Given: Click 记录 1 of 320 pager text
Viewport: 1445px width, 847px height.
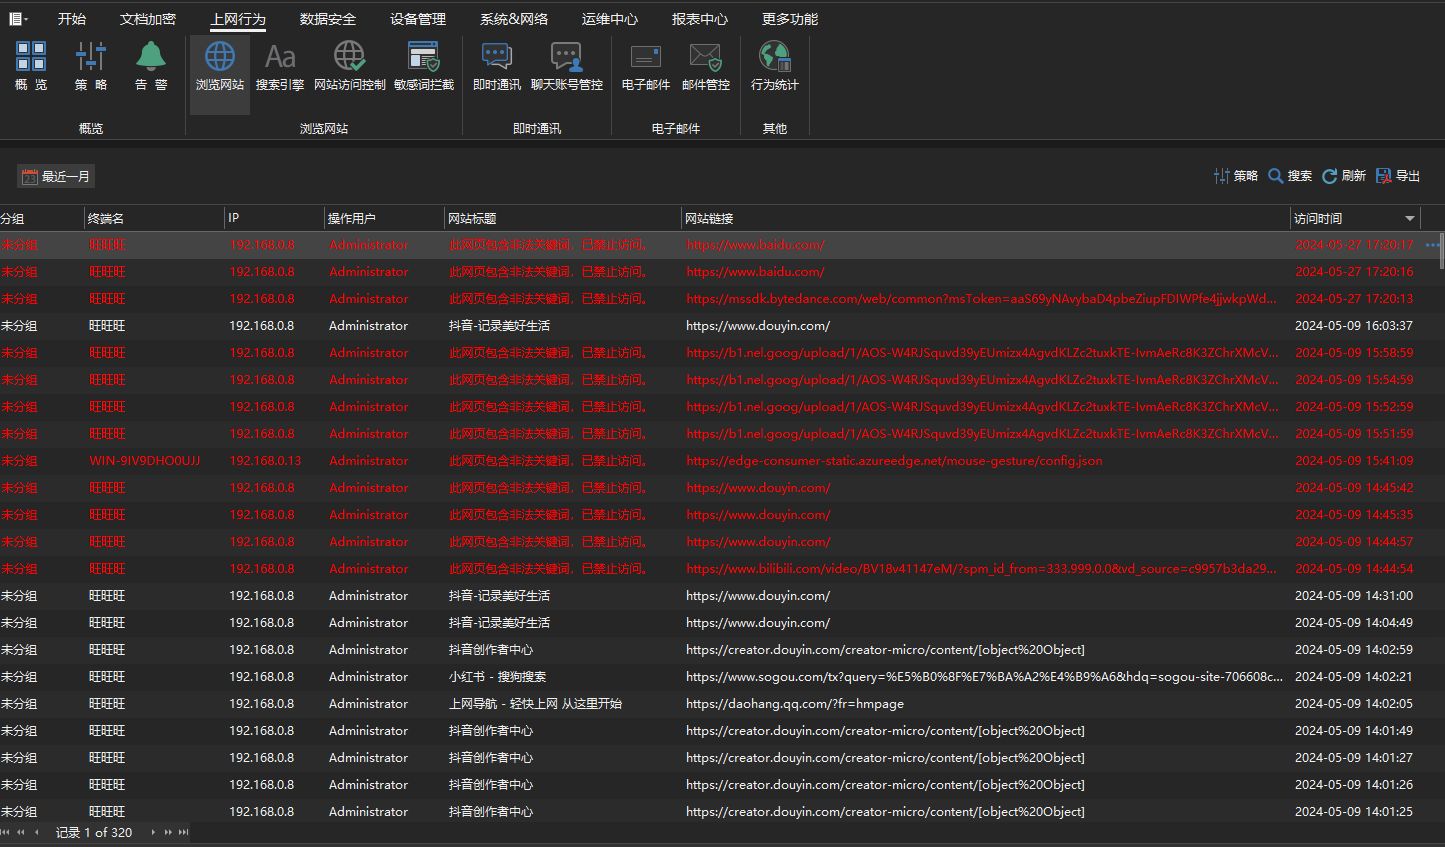Looking at the screenshot, I should click(x=94, y=832).
